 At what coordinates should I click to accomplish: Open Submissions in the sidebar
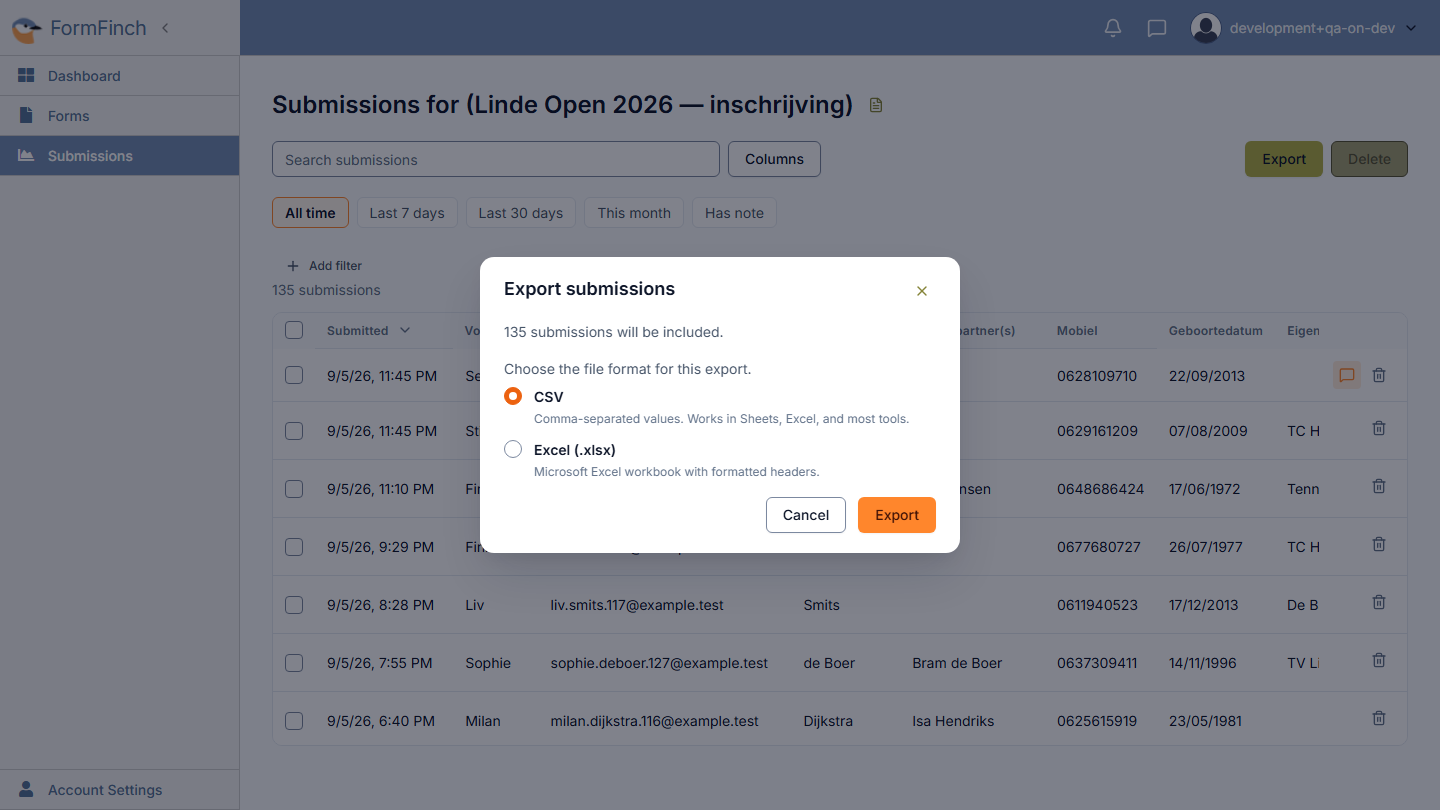coord(119,156)
